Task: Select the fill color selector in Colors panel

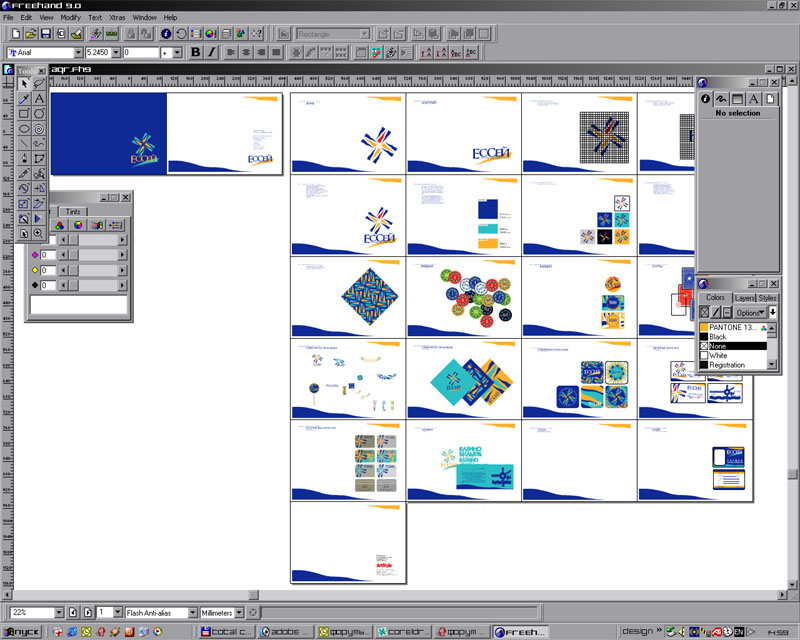Action: point(705,312)
